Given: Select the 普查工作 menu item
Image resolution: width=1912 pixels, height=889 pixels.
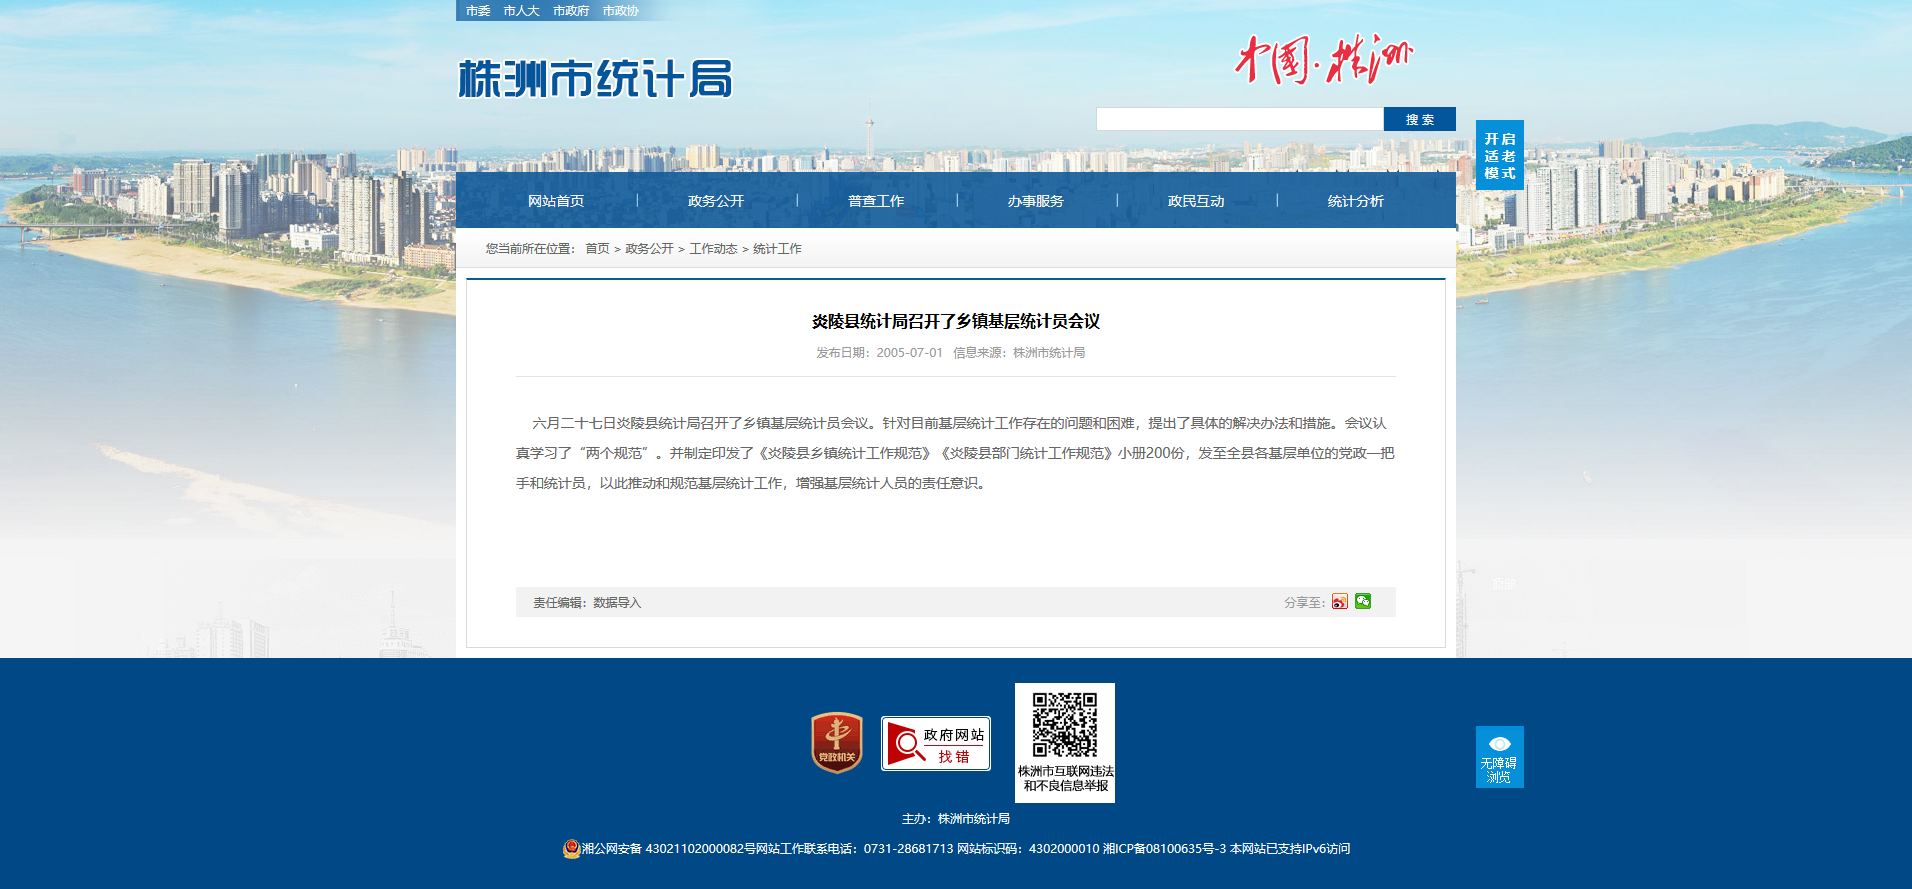Looking at the screenshot, I should (876, 201).
